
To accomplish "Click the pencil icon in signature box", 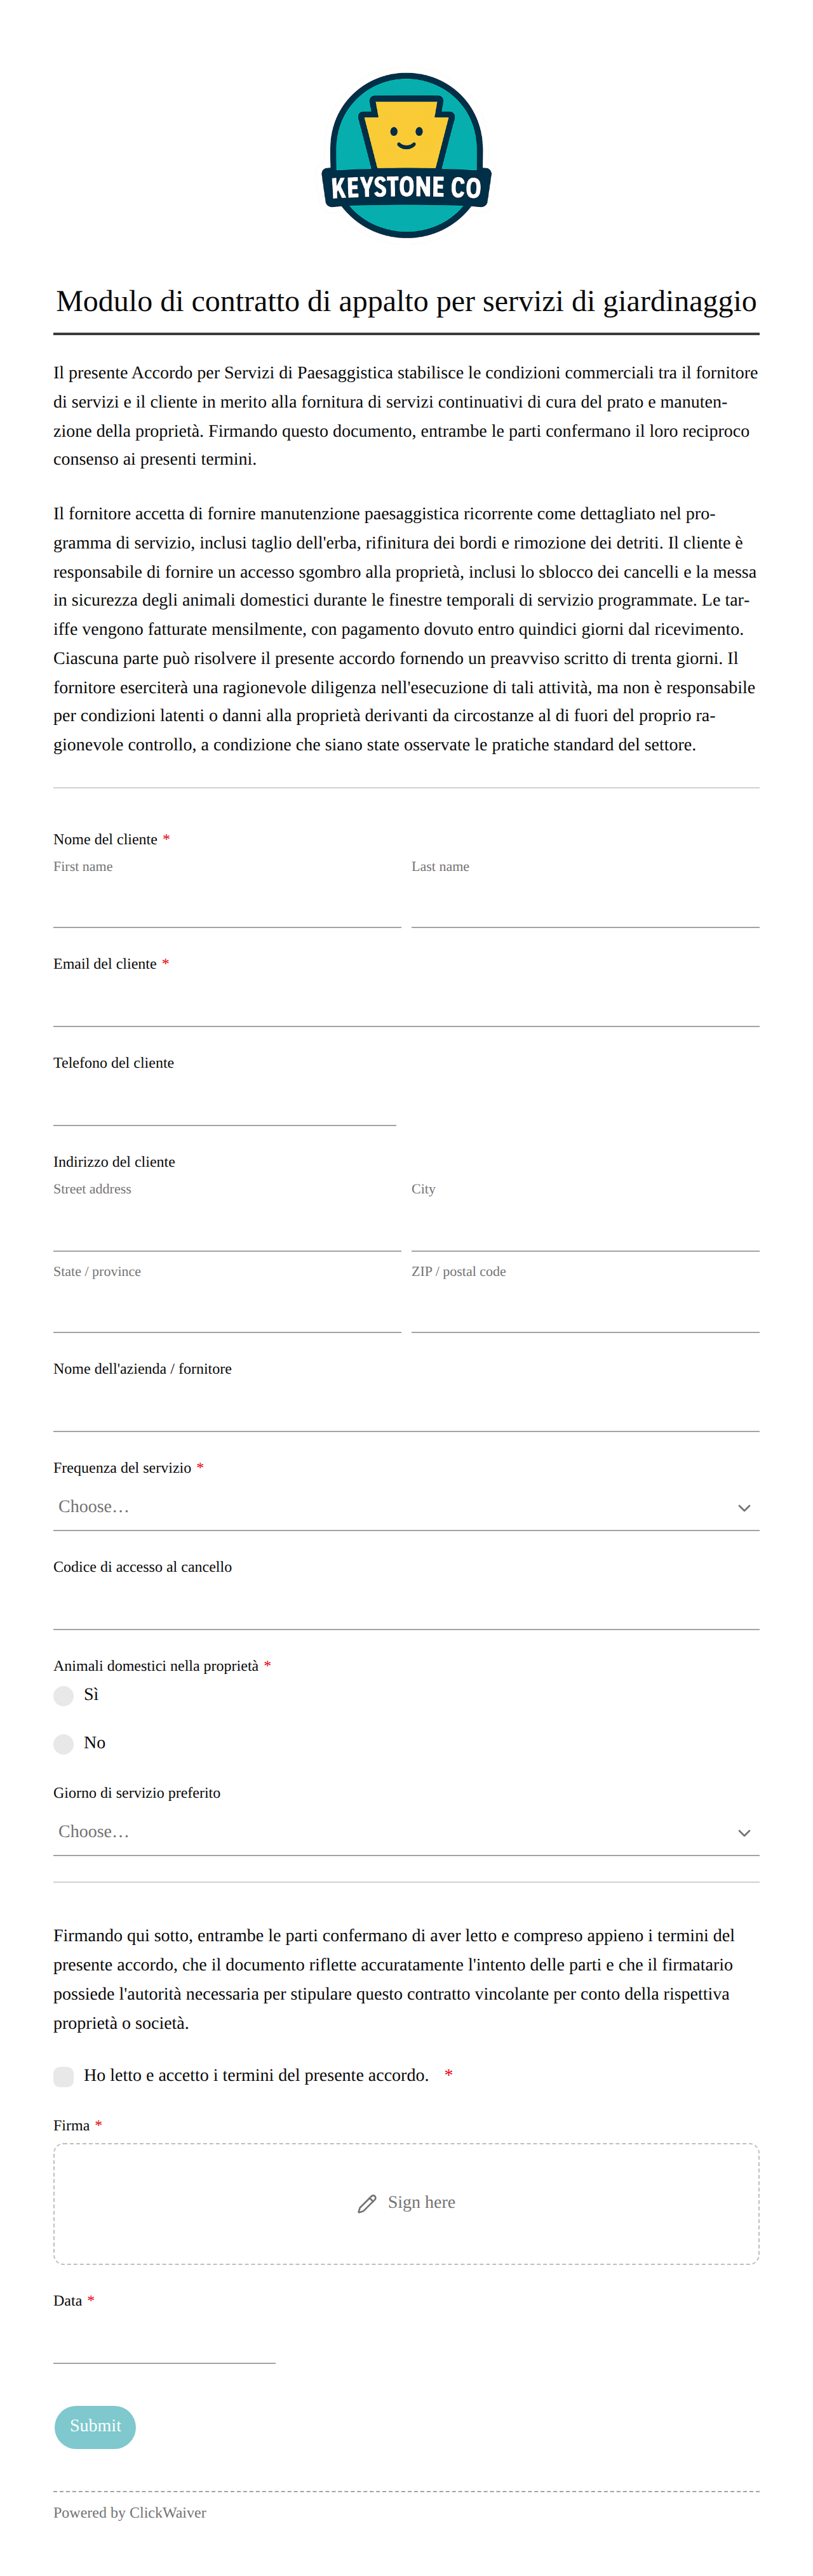I will (367, 2203).
